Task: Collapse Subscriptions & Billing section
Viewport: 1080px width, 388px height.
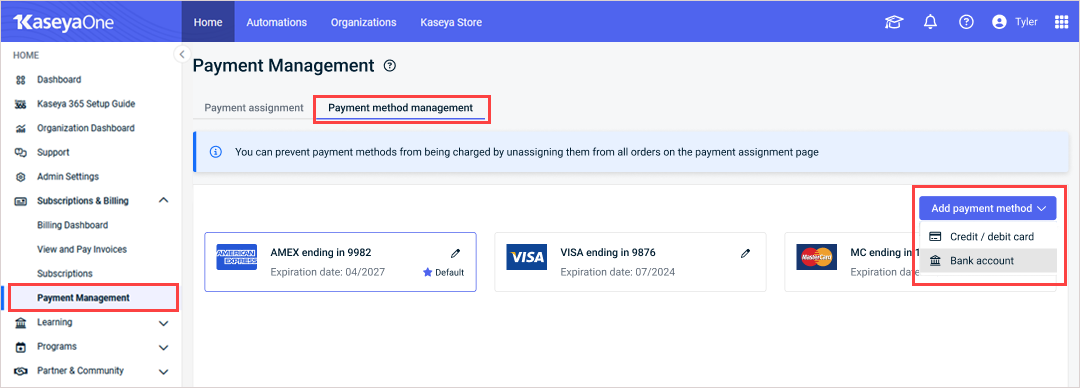Action: pos(163,201)
